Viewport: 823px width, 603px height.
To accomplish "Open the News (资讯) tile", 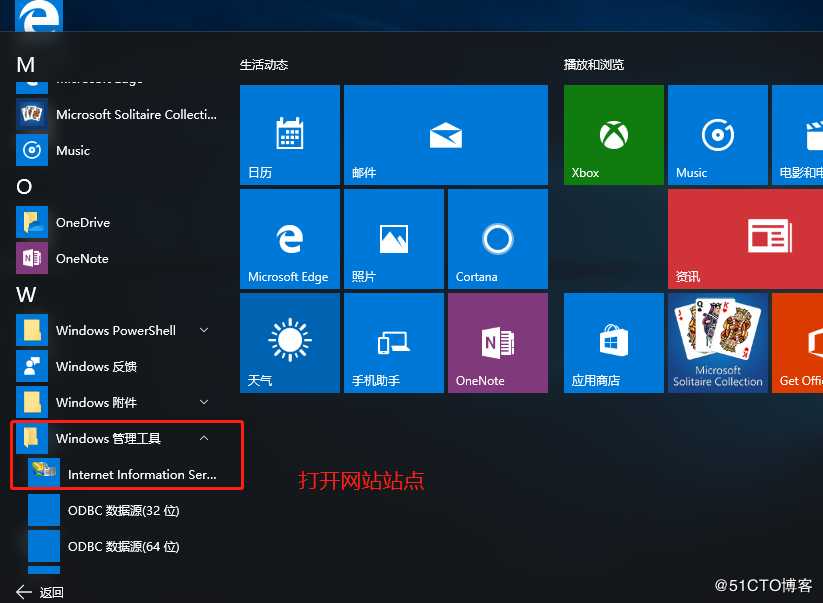I will tap(745, 239).
